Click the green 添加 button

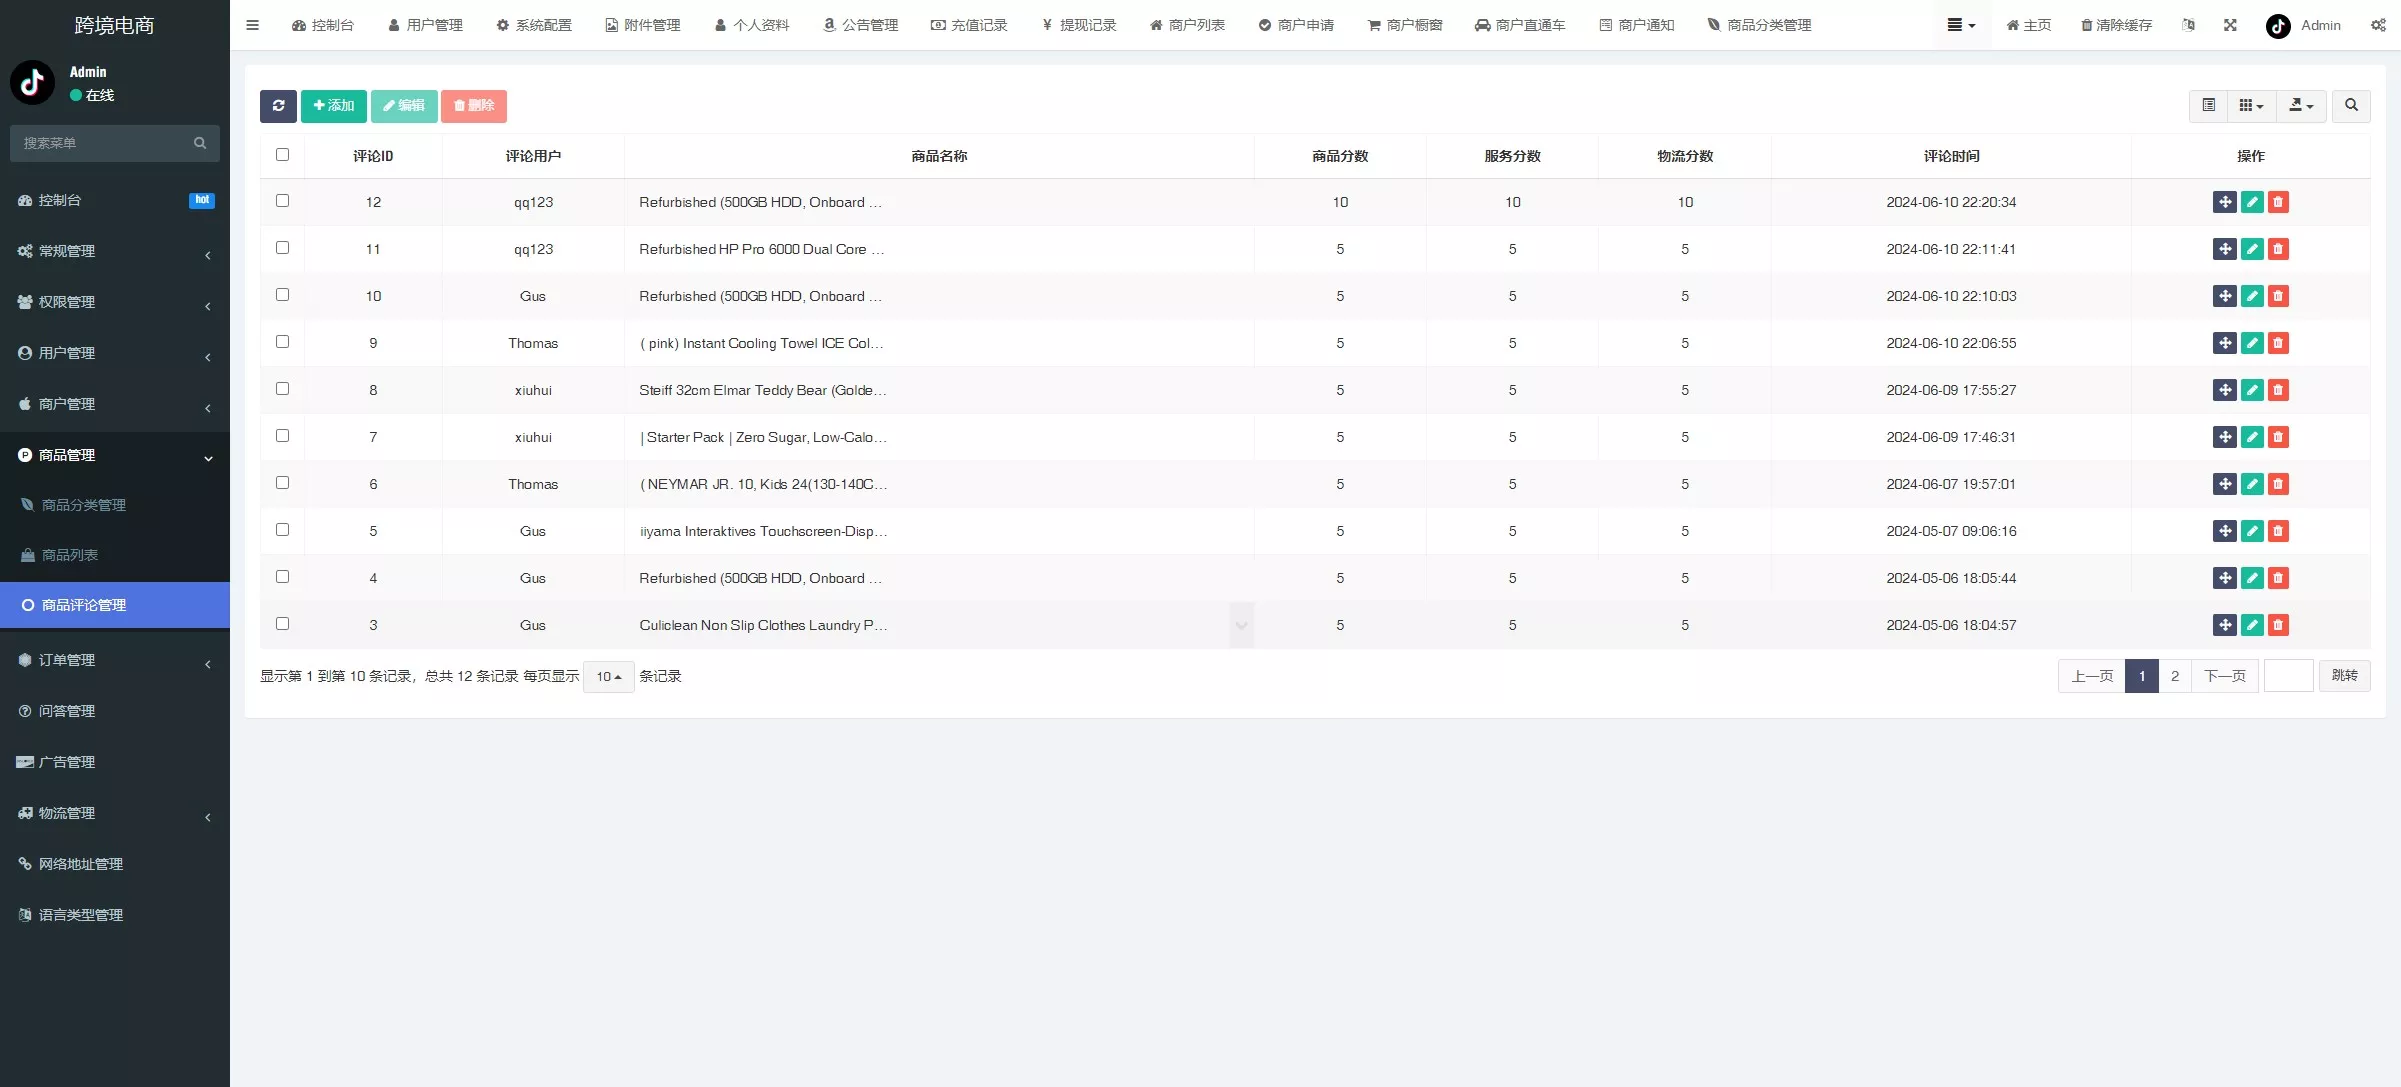click(x=334, y=106)
